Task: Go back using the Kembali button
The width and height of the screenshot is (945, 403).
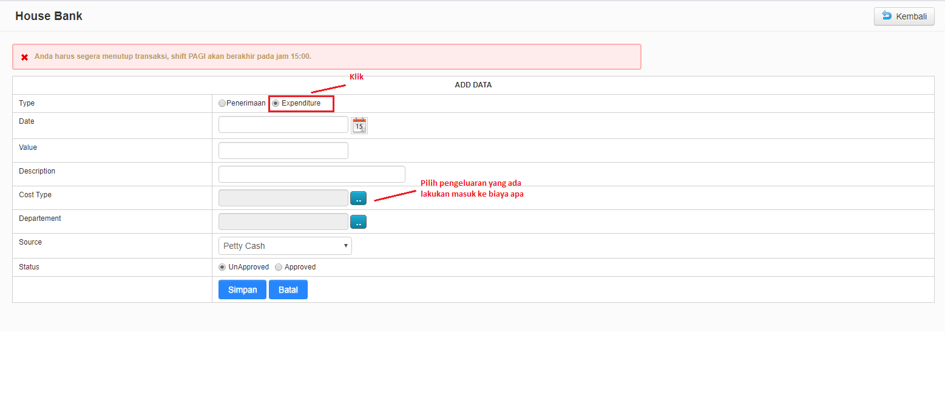Action: point(904,16)
